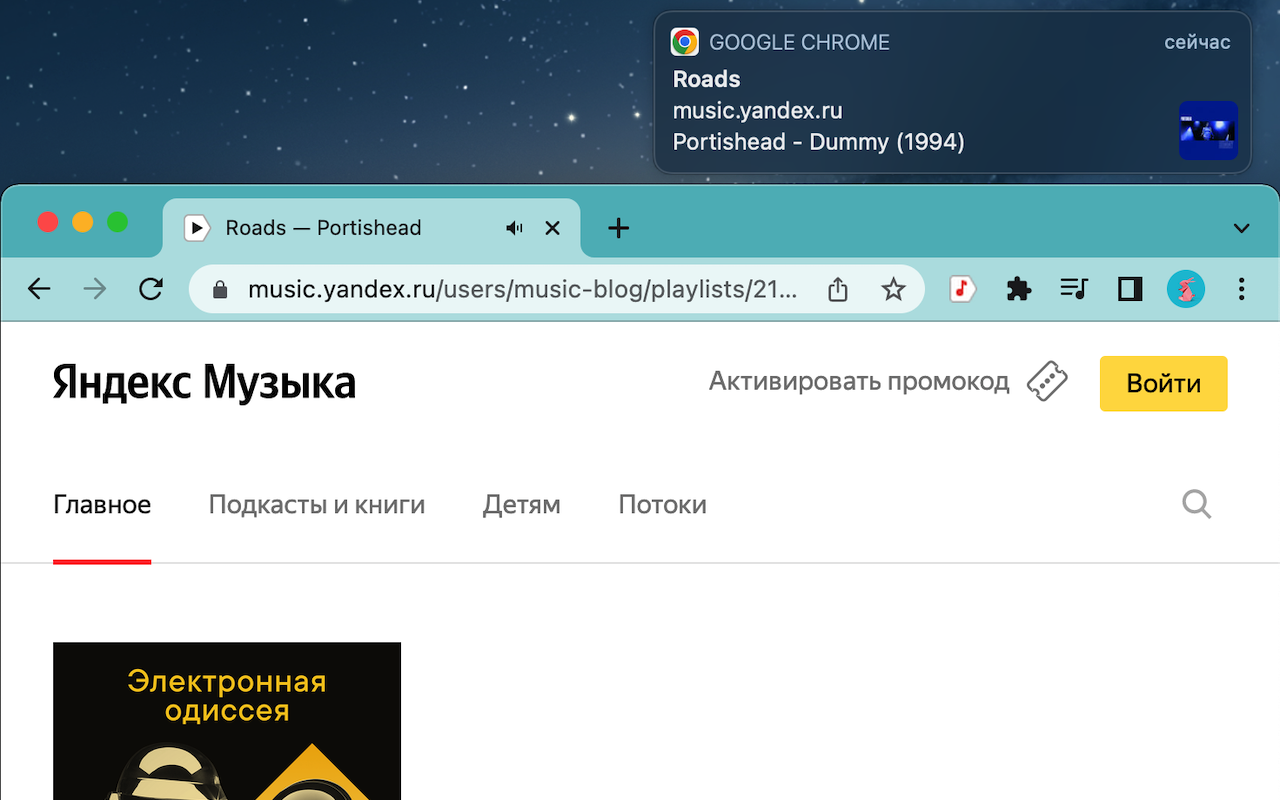Open the Потоки tab
The width and height of the screenshot is (1280, 800).
tap(663, 505)
